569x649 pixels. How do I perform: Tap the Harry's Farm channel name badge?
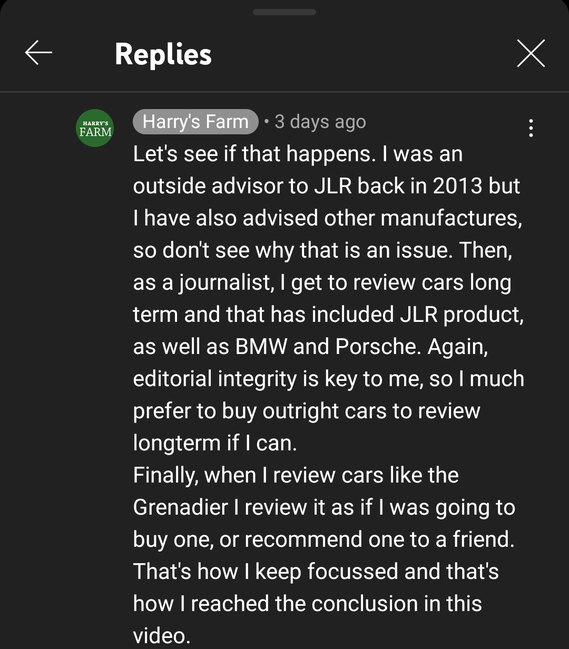(x=195, y=122)
